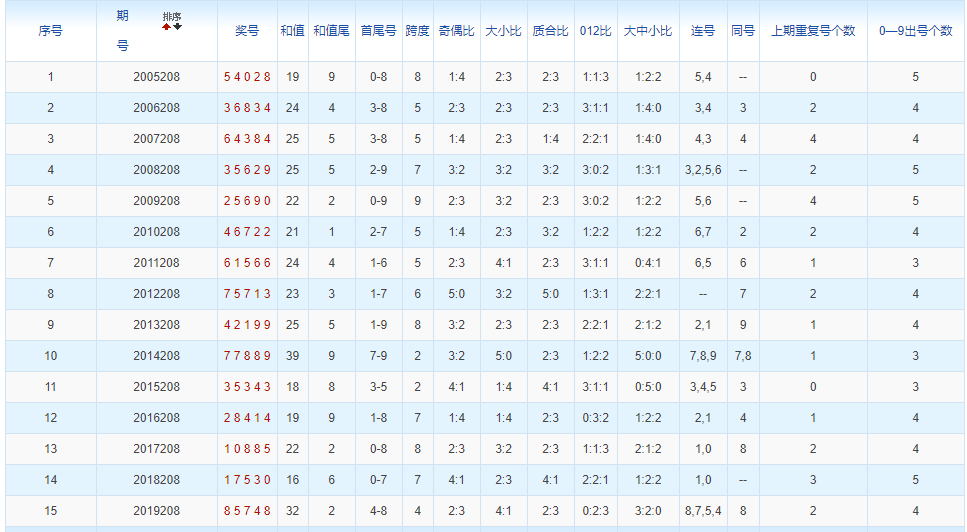Click winning number 8 5 7 4 8

(x=247, y=510)
